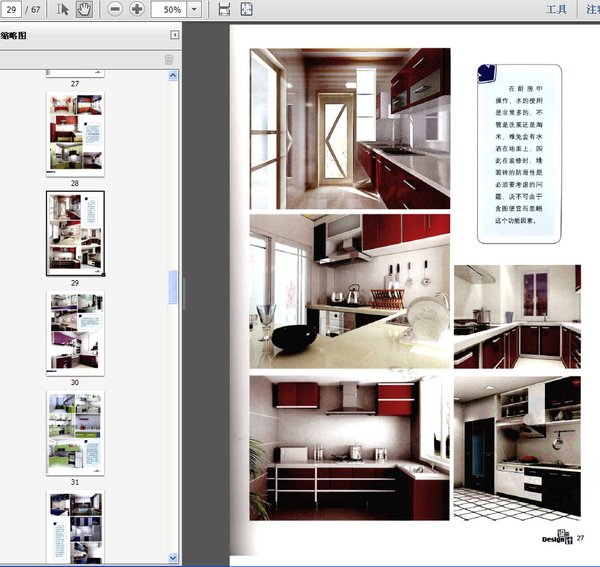
Task: Click thumbnail scrollbar up arrow
Action: tap(173, 75)
